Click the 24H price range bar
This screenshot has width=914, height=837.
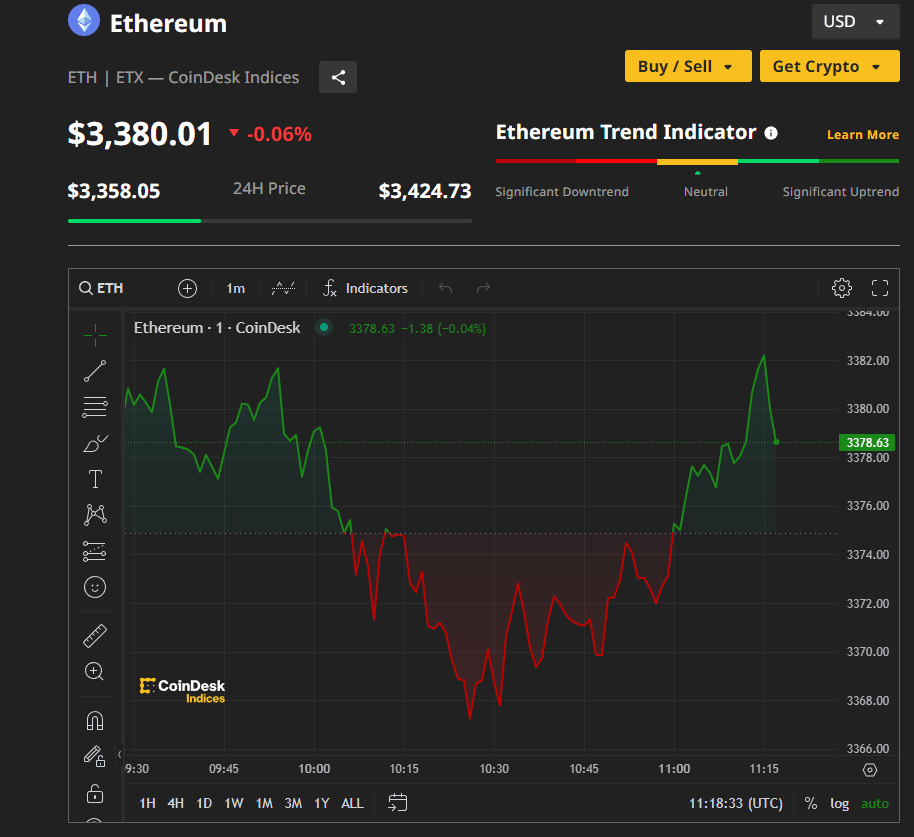pos(270,221)
